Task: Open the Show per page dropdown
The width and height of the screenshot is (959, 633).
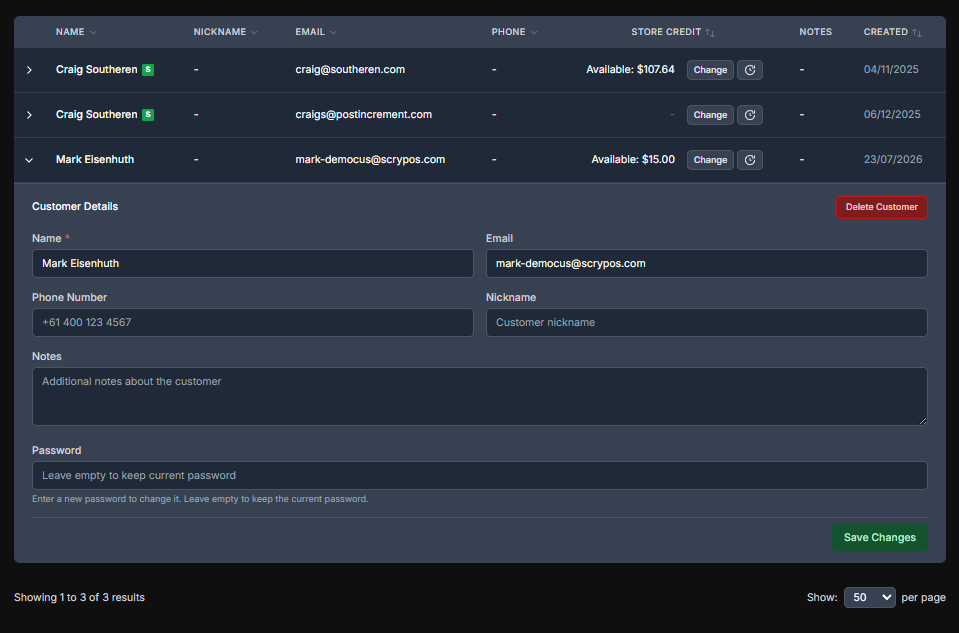Action: [x=870, y=598]
